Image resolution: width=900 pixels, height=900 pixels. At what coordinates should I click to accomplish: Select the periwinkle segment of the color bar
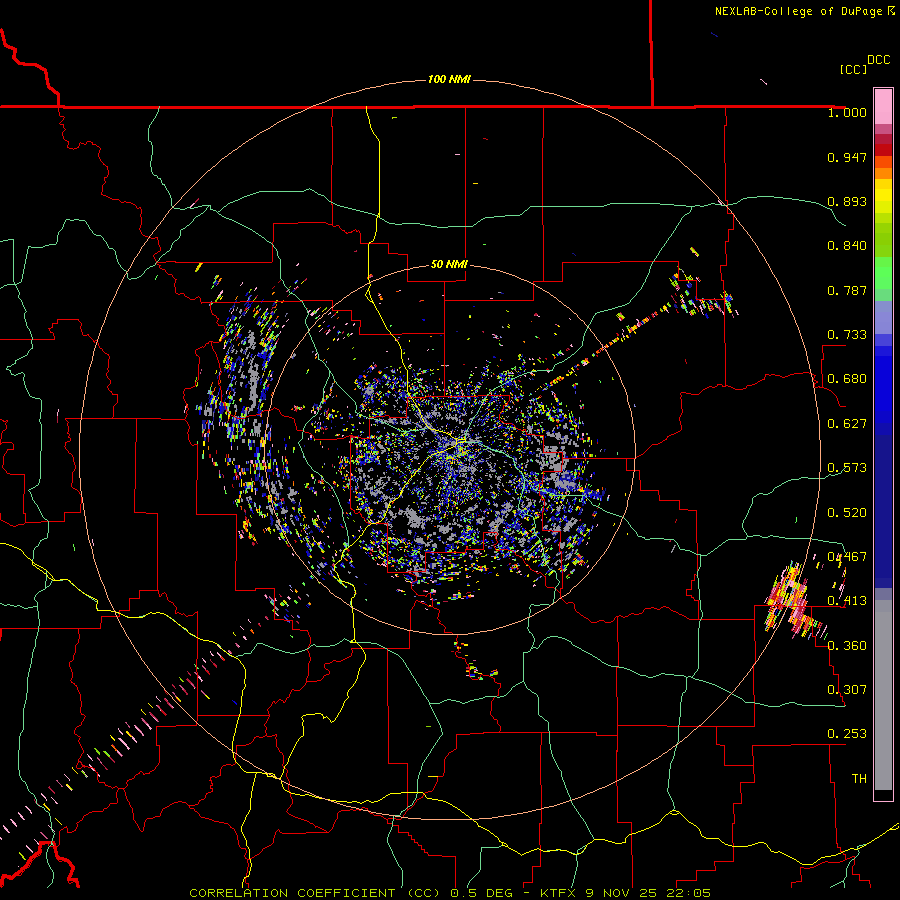pyautogui.click(x=883, y=317)
